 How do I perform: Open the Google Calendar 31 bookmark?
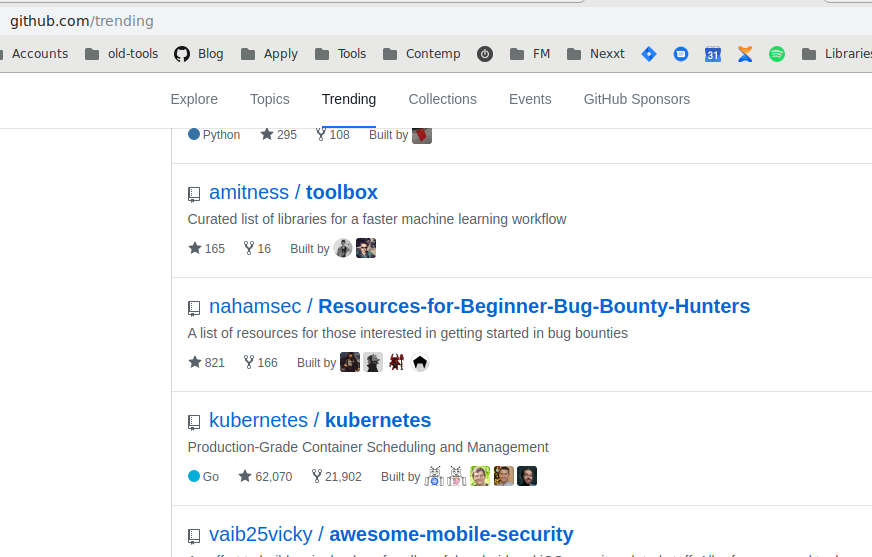click(x=713, y=54)
